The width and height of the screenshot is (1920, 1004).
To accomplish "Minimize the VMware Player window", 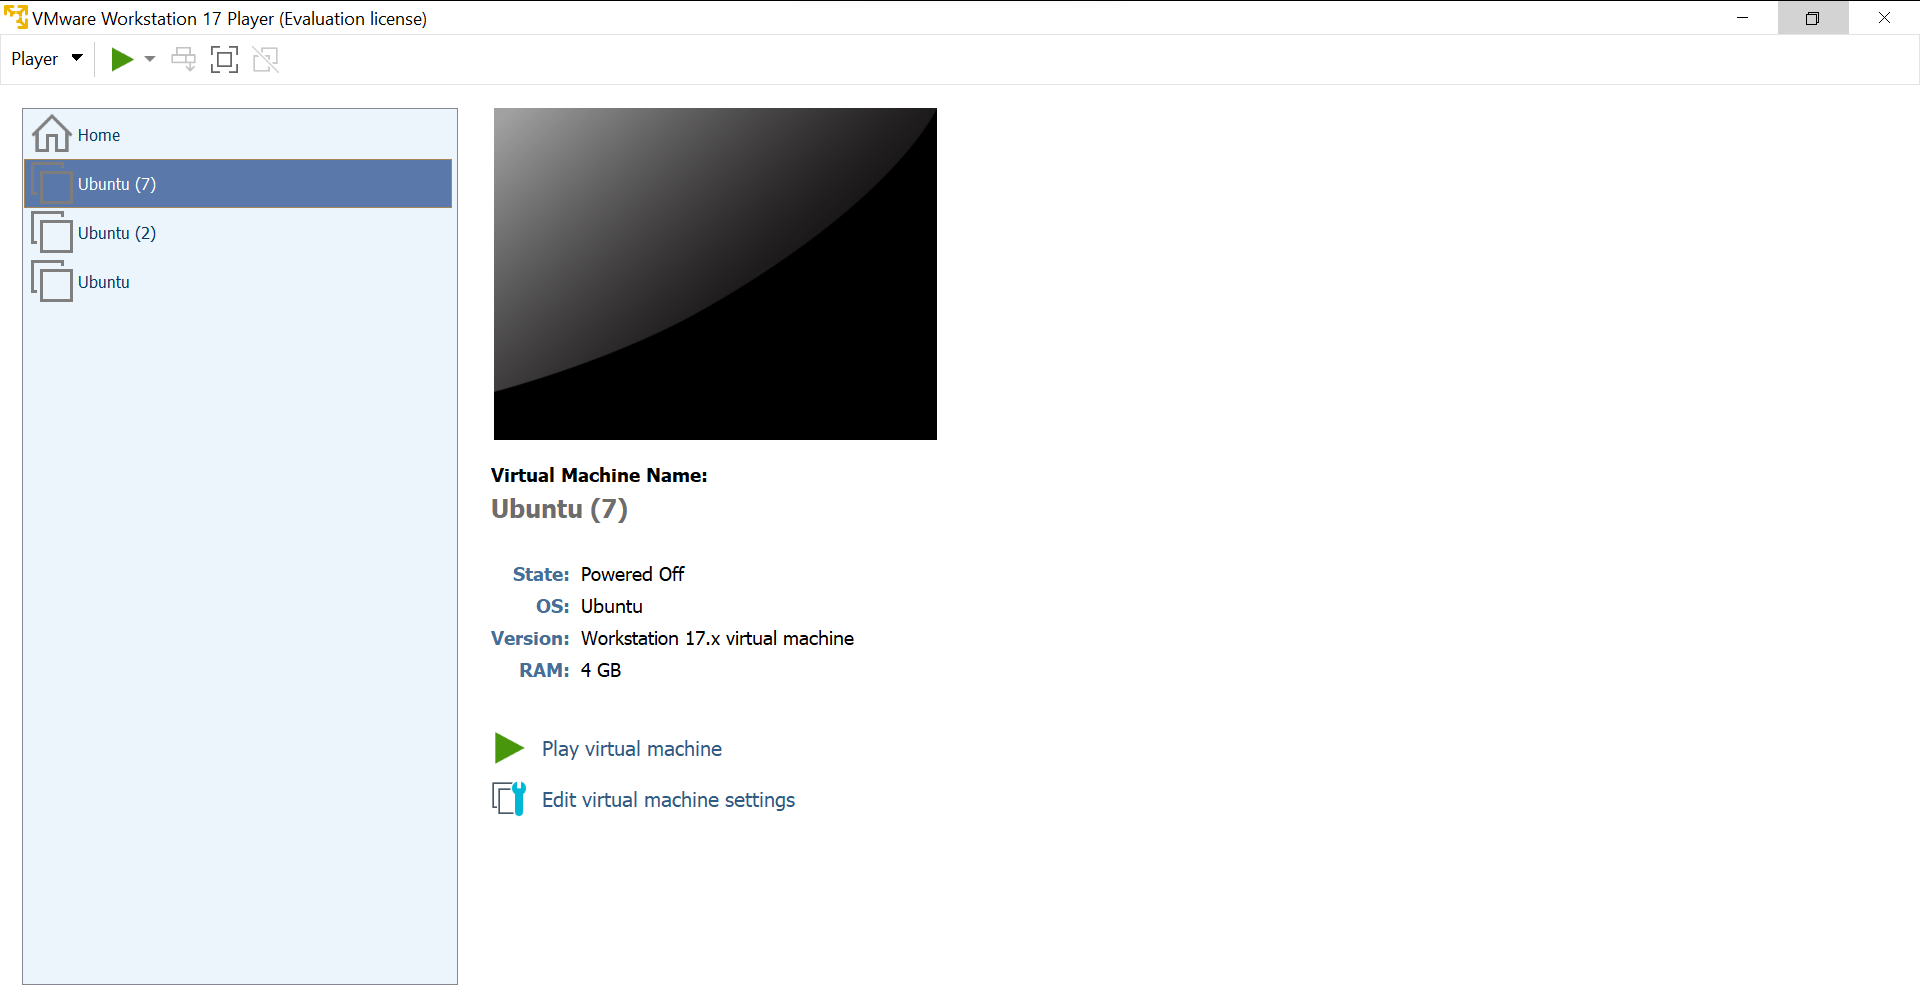I will coord(1742,18).
